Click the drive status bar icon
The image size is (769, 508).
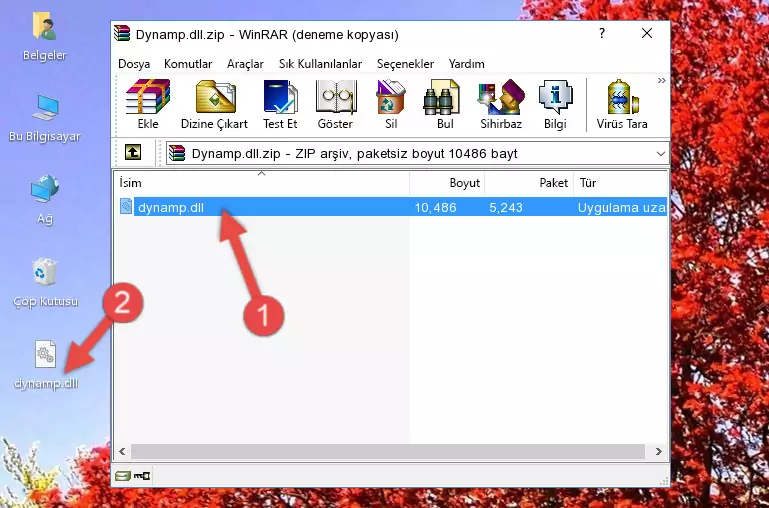click(x=123, y=475)
